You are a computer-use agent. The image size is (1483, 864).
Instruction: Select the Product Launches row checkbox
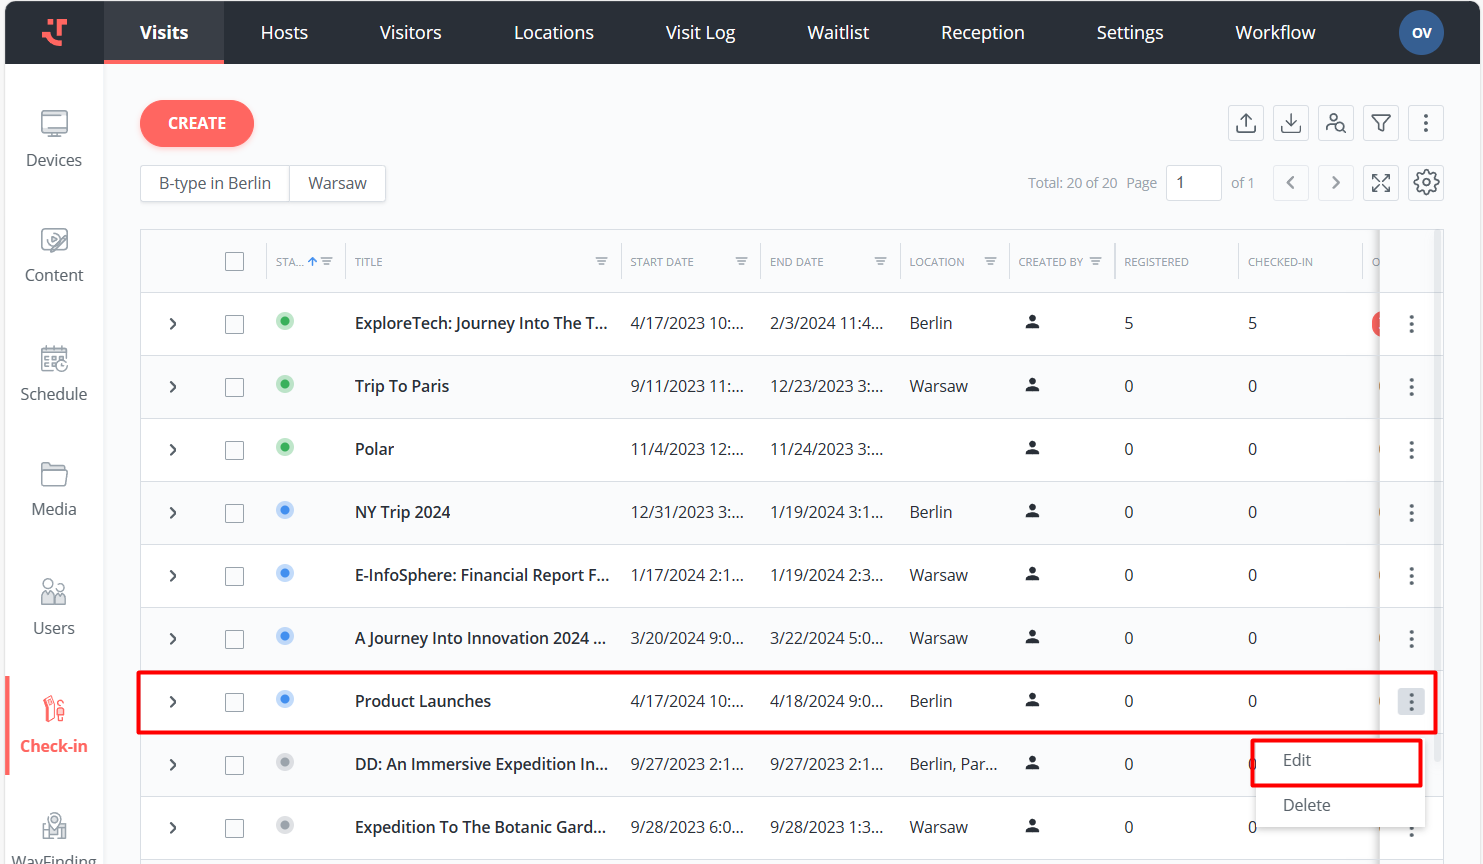coord(234,702)
